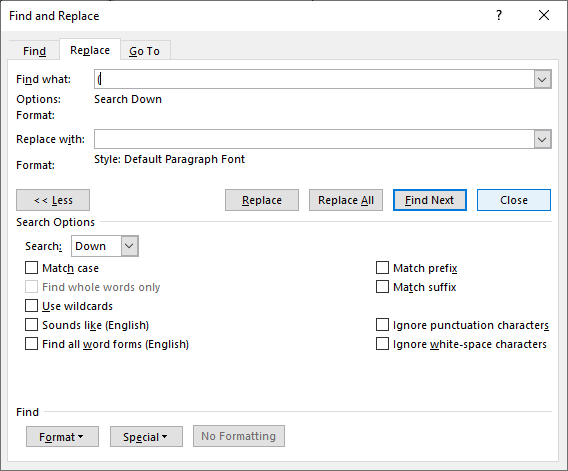Tick the Find whole words only checkbox
This screenshot has width=568, height=471.
pyautogui.click(x=32, y=287)
